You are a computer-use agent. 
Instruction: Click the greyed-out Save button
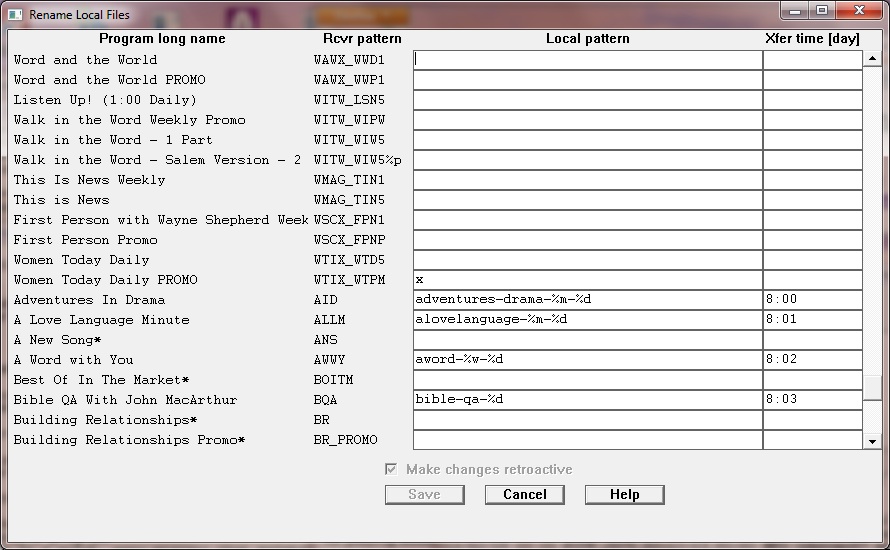[x=425, y=494]
